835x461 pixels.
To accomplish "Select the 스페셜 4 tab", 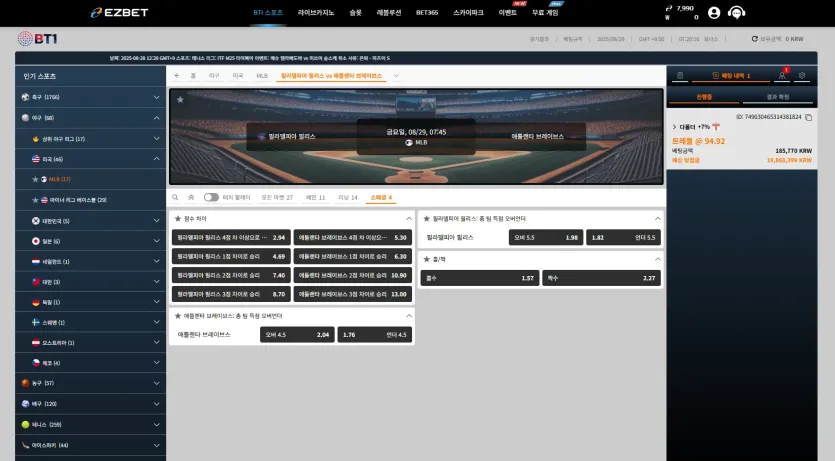I will click(381, 197).
